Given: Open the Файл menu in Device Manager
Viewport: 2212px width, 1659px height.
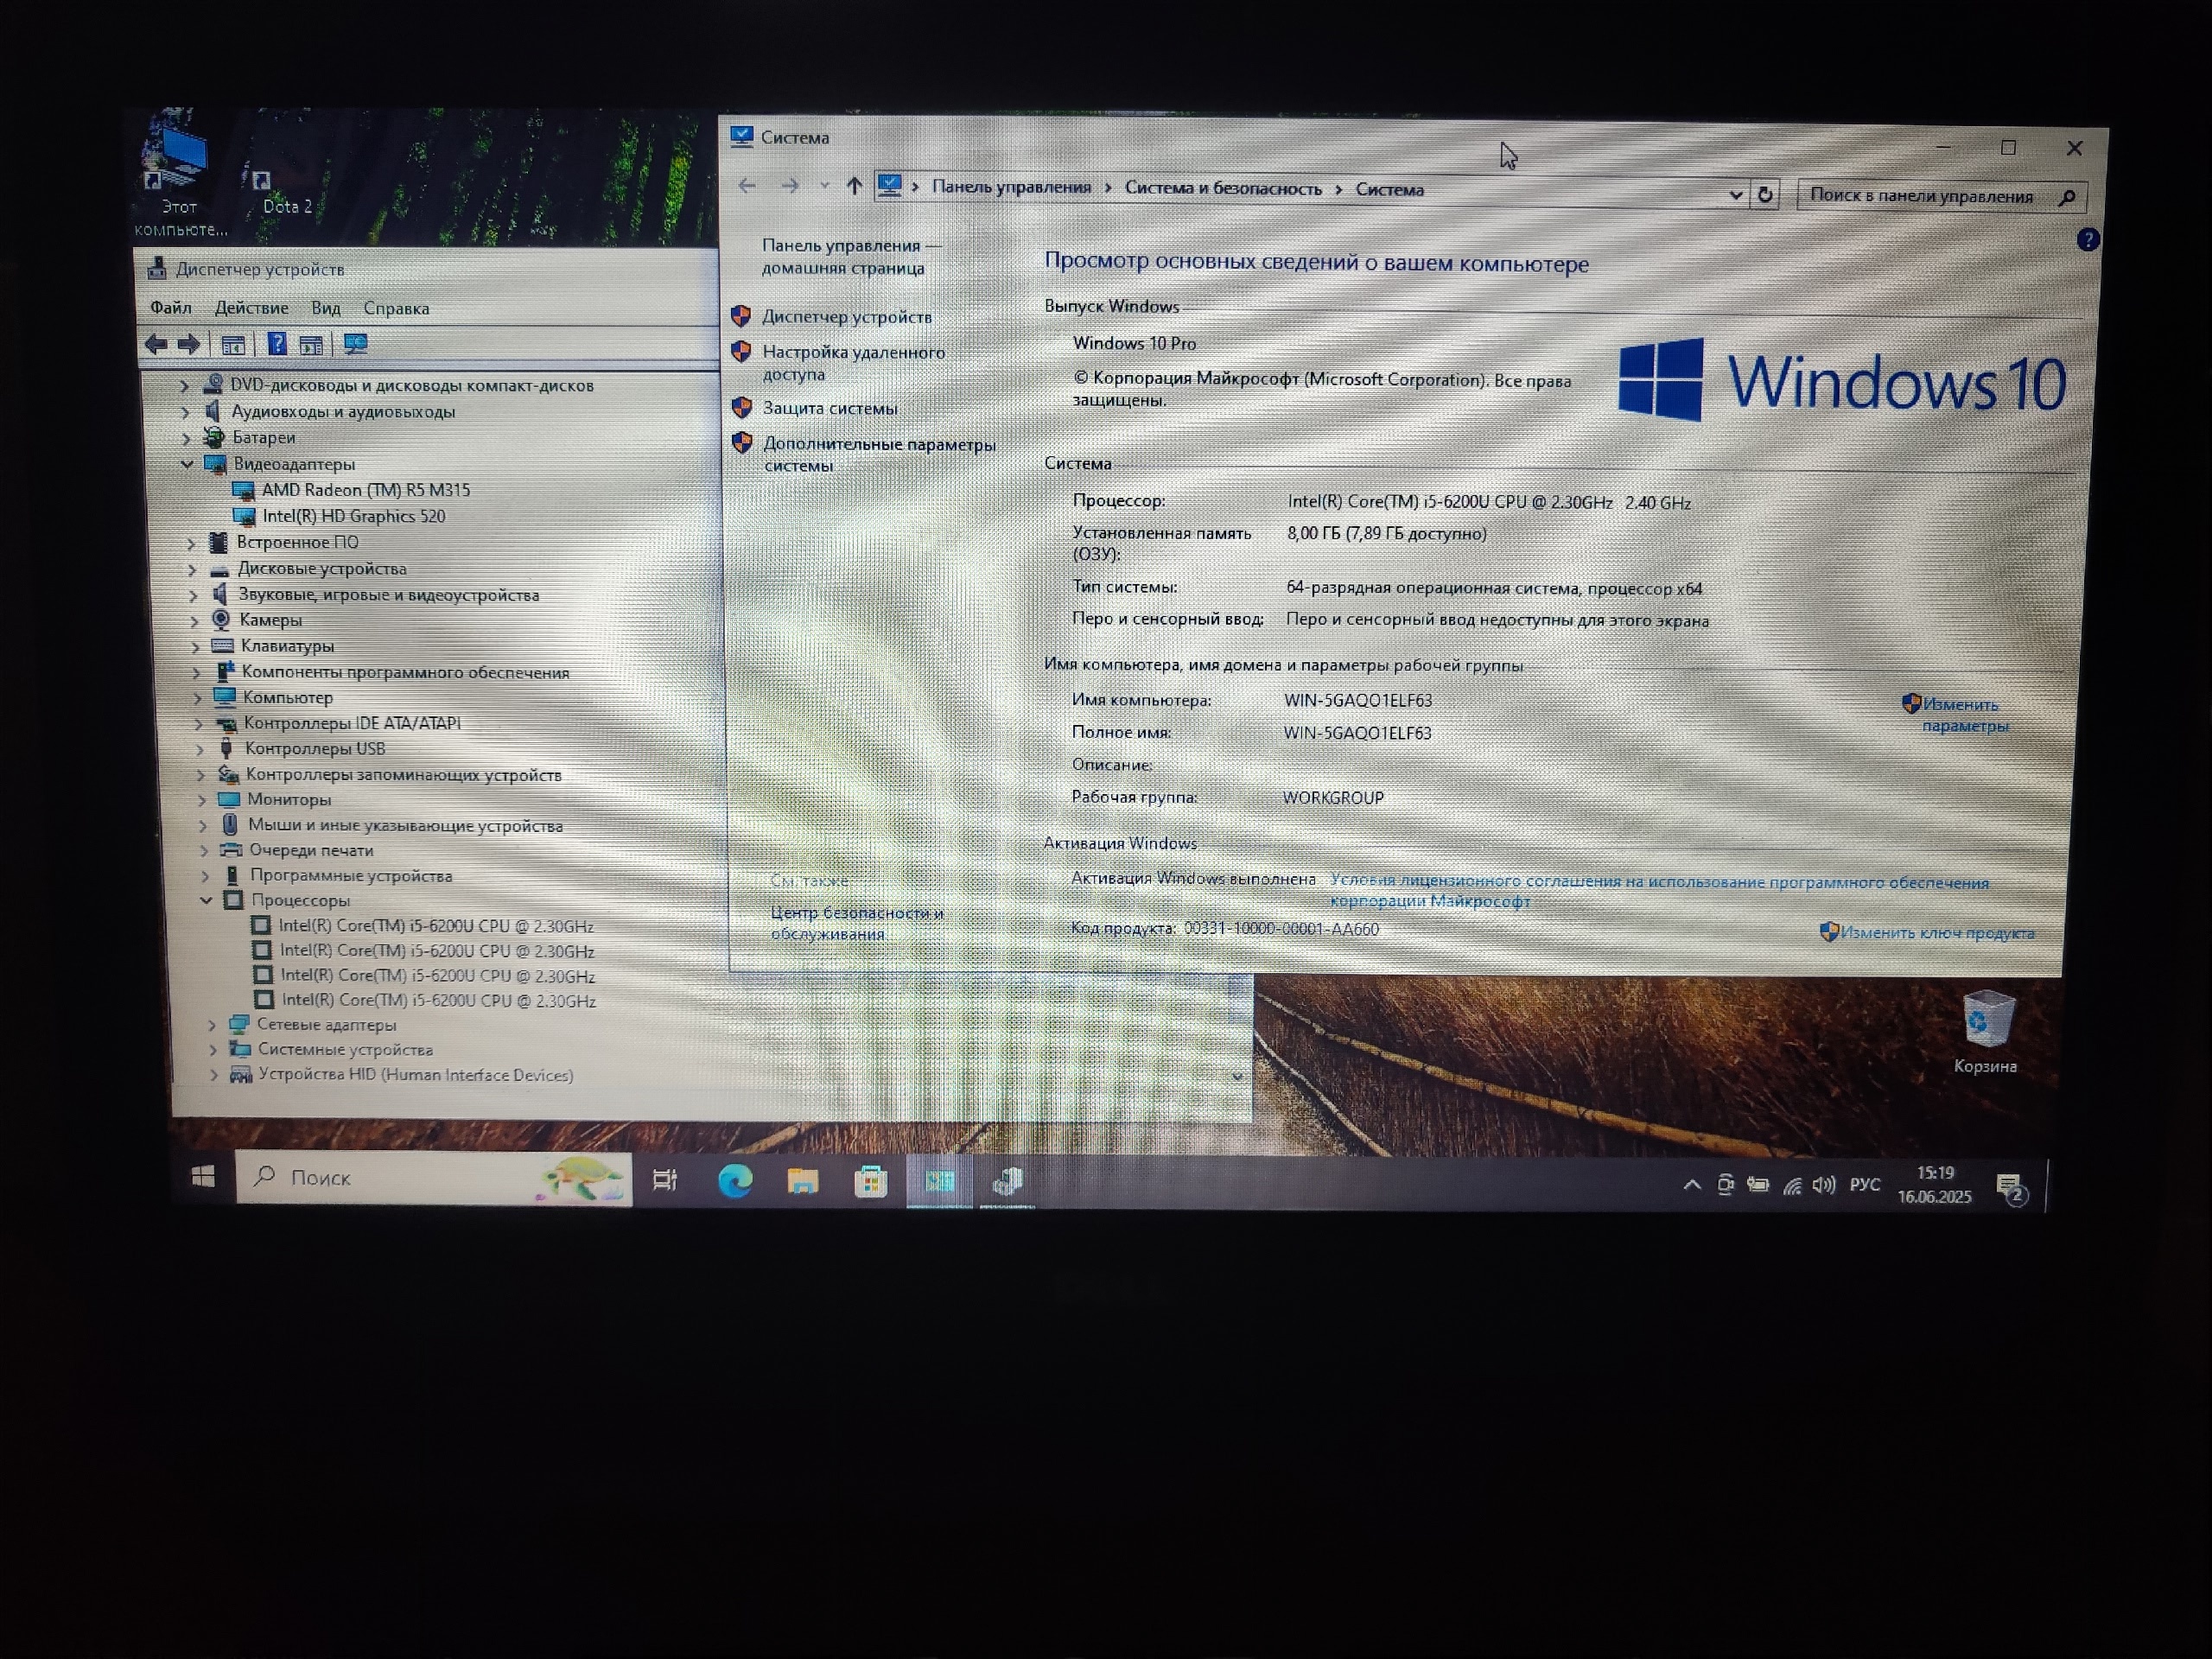Looking at the screenshot, I should tap(171, 307).
